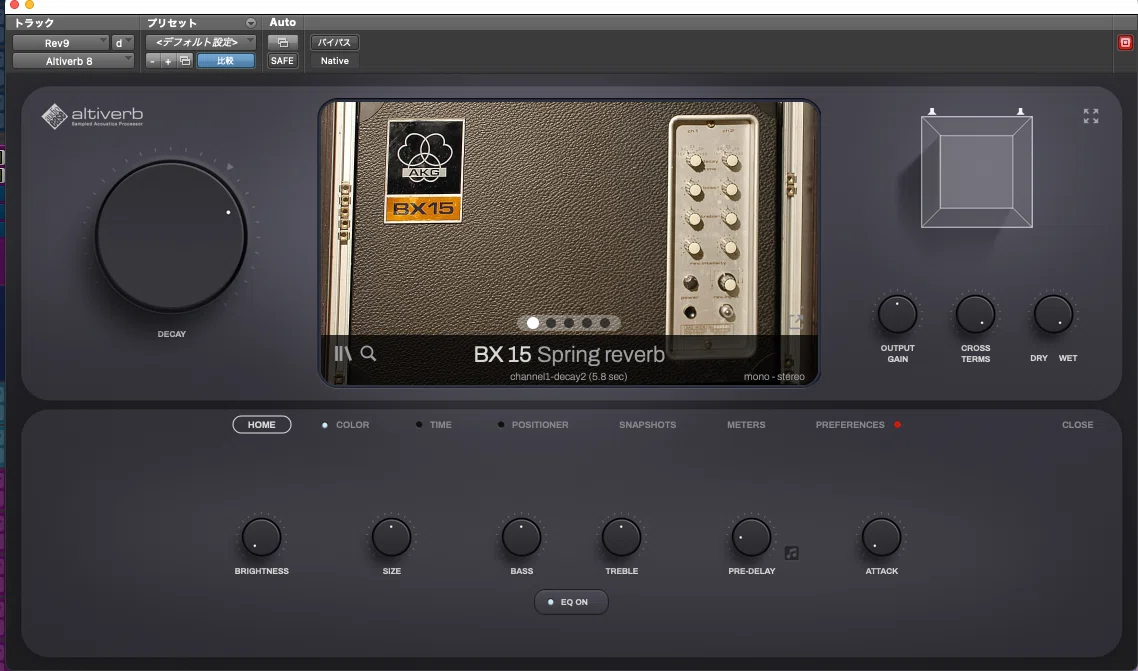The height and width of the screenshot is (671, 1138).
Task: Click the ATTACK knob
Action: (x=881, y=538)
